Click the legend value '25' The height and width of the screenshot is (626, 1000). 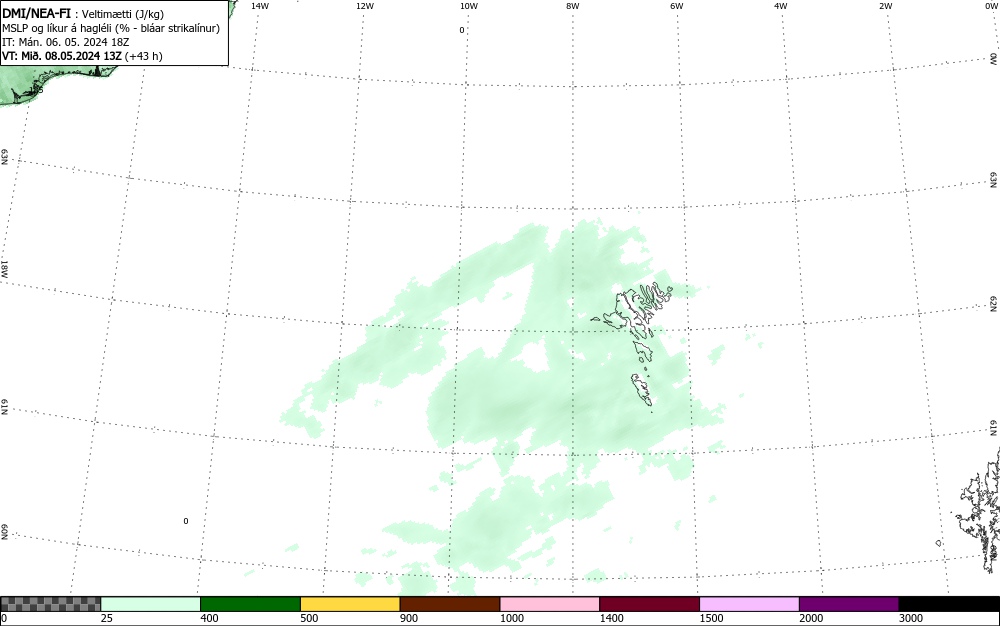coord(107,618)
